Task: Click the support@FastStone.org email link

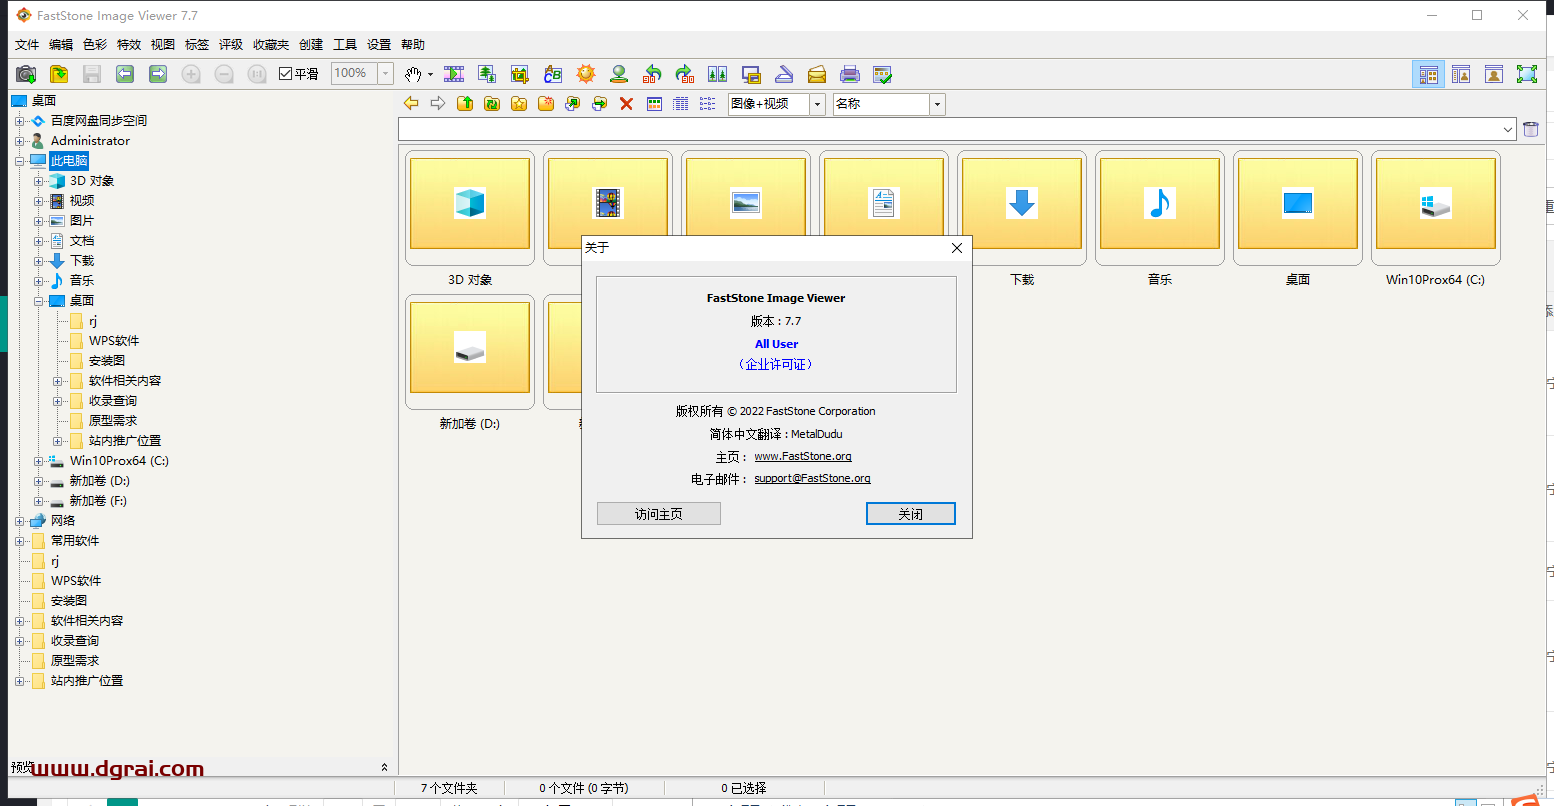Action: [812, 479]
